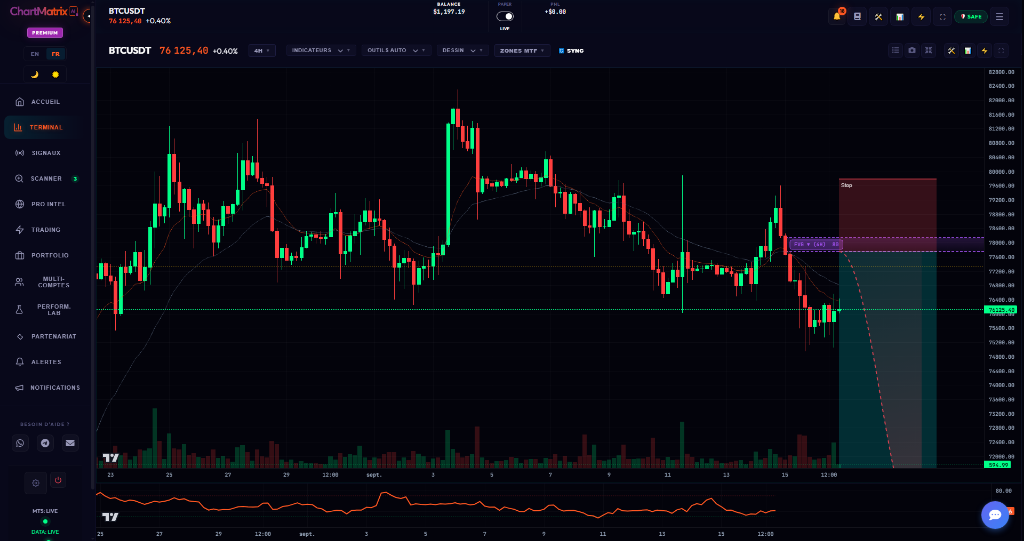
Task: Switch to dark mode moon icon
Action: (35, 74)
